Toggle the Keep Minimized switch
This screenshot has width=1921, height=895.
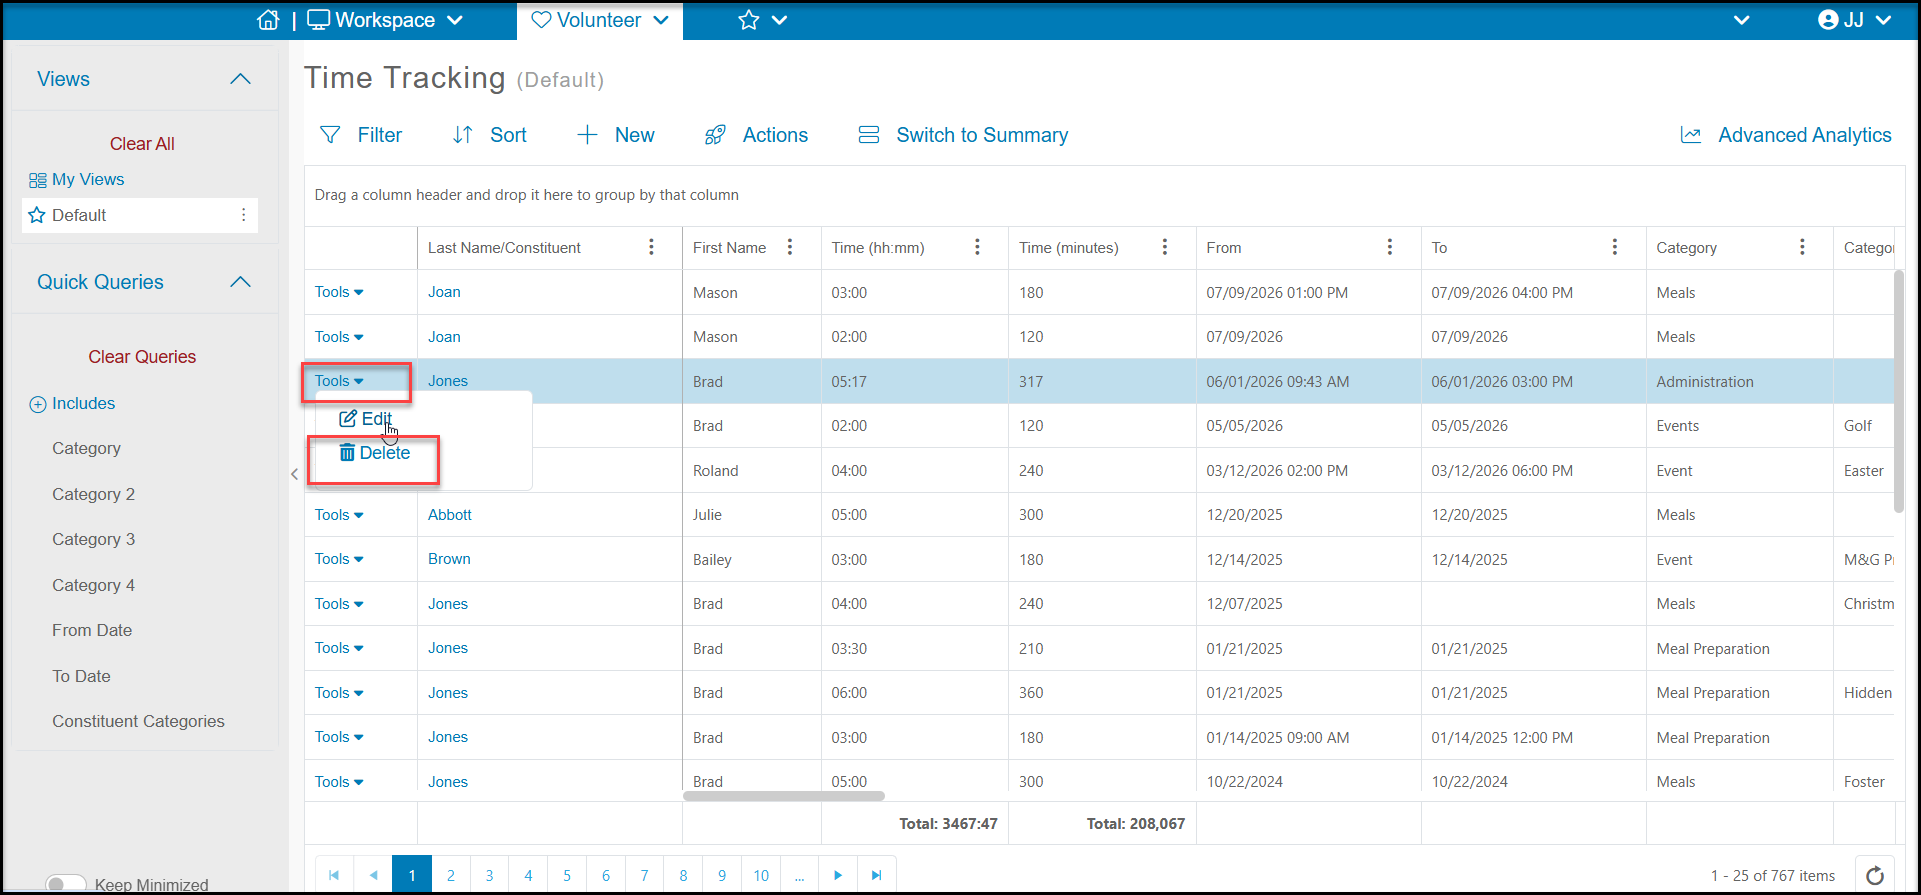pyautogui.click(x=66, y=884)
